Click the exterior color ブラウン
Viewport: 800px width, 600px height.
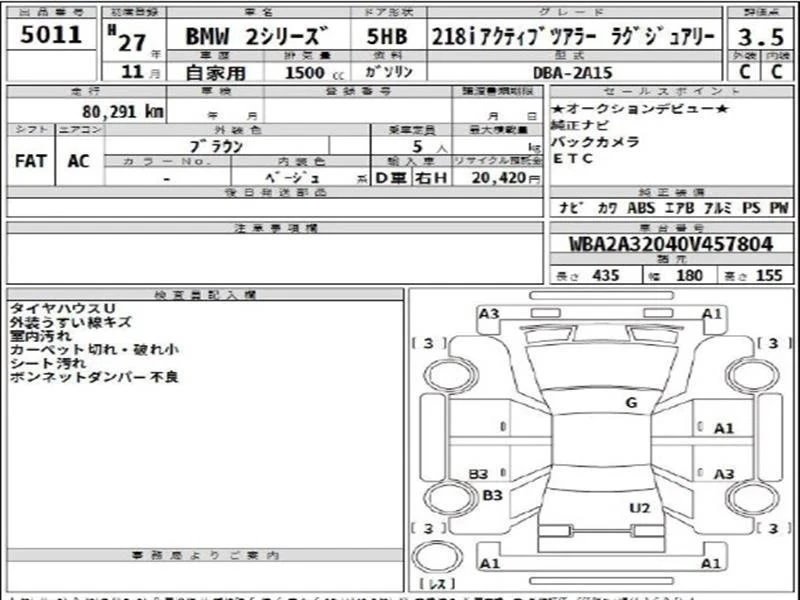point(216,147)
